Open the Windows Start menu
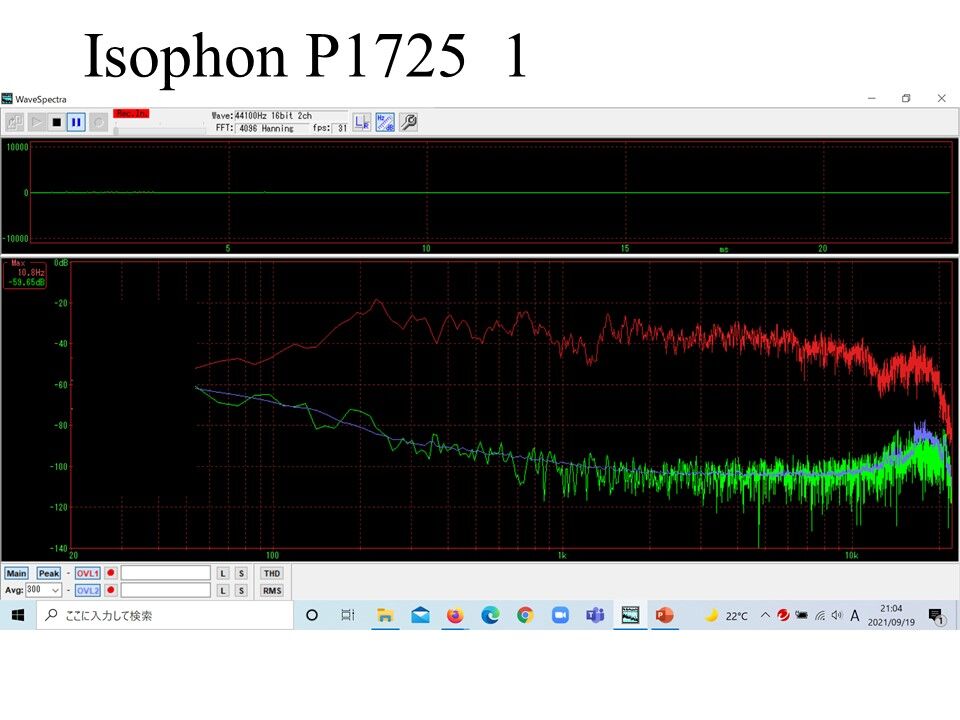The height and width of the screenshot is (720, 960). coord(18,615)
